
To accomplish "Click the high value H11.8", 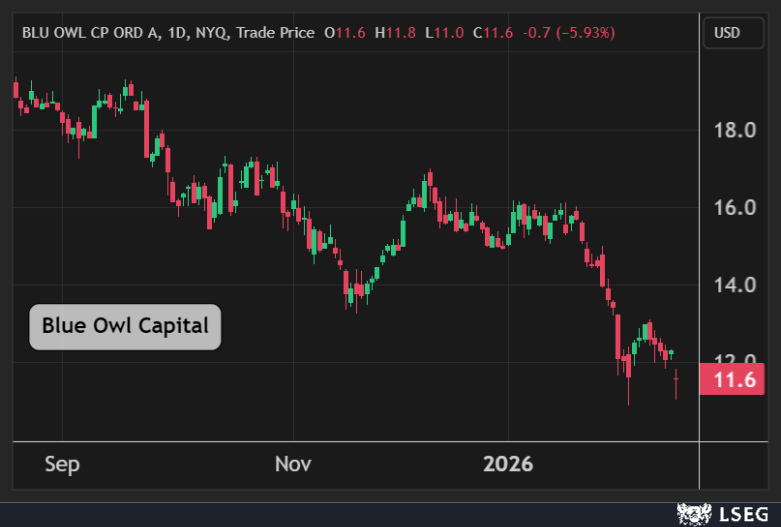I will (395, 33).
